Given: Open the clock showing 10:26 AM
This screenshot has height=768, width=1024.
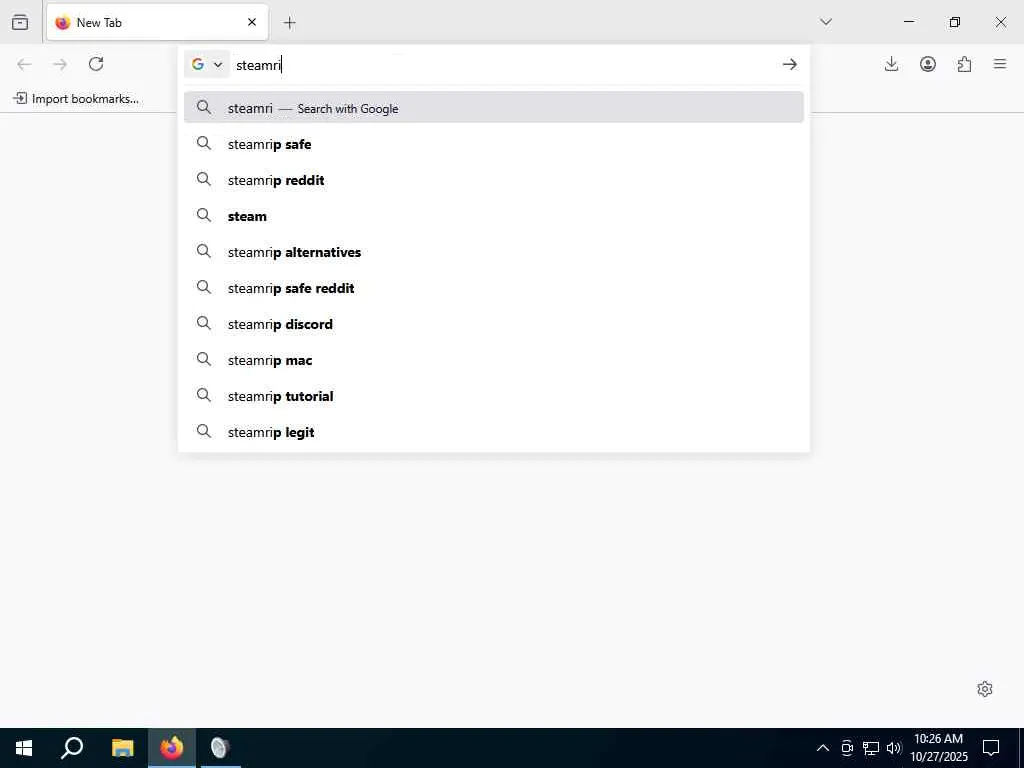Looking at the screenshot, I should coord(938,748).
